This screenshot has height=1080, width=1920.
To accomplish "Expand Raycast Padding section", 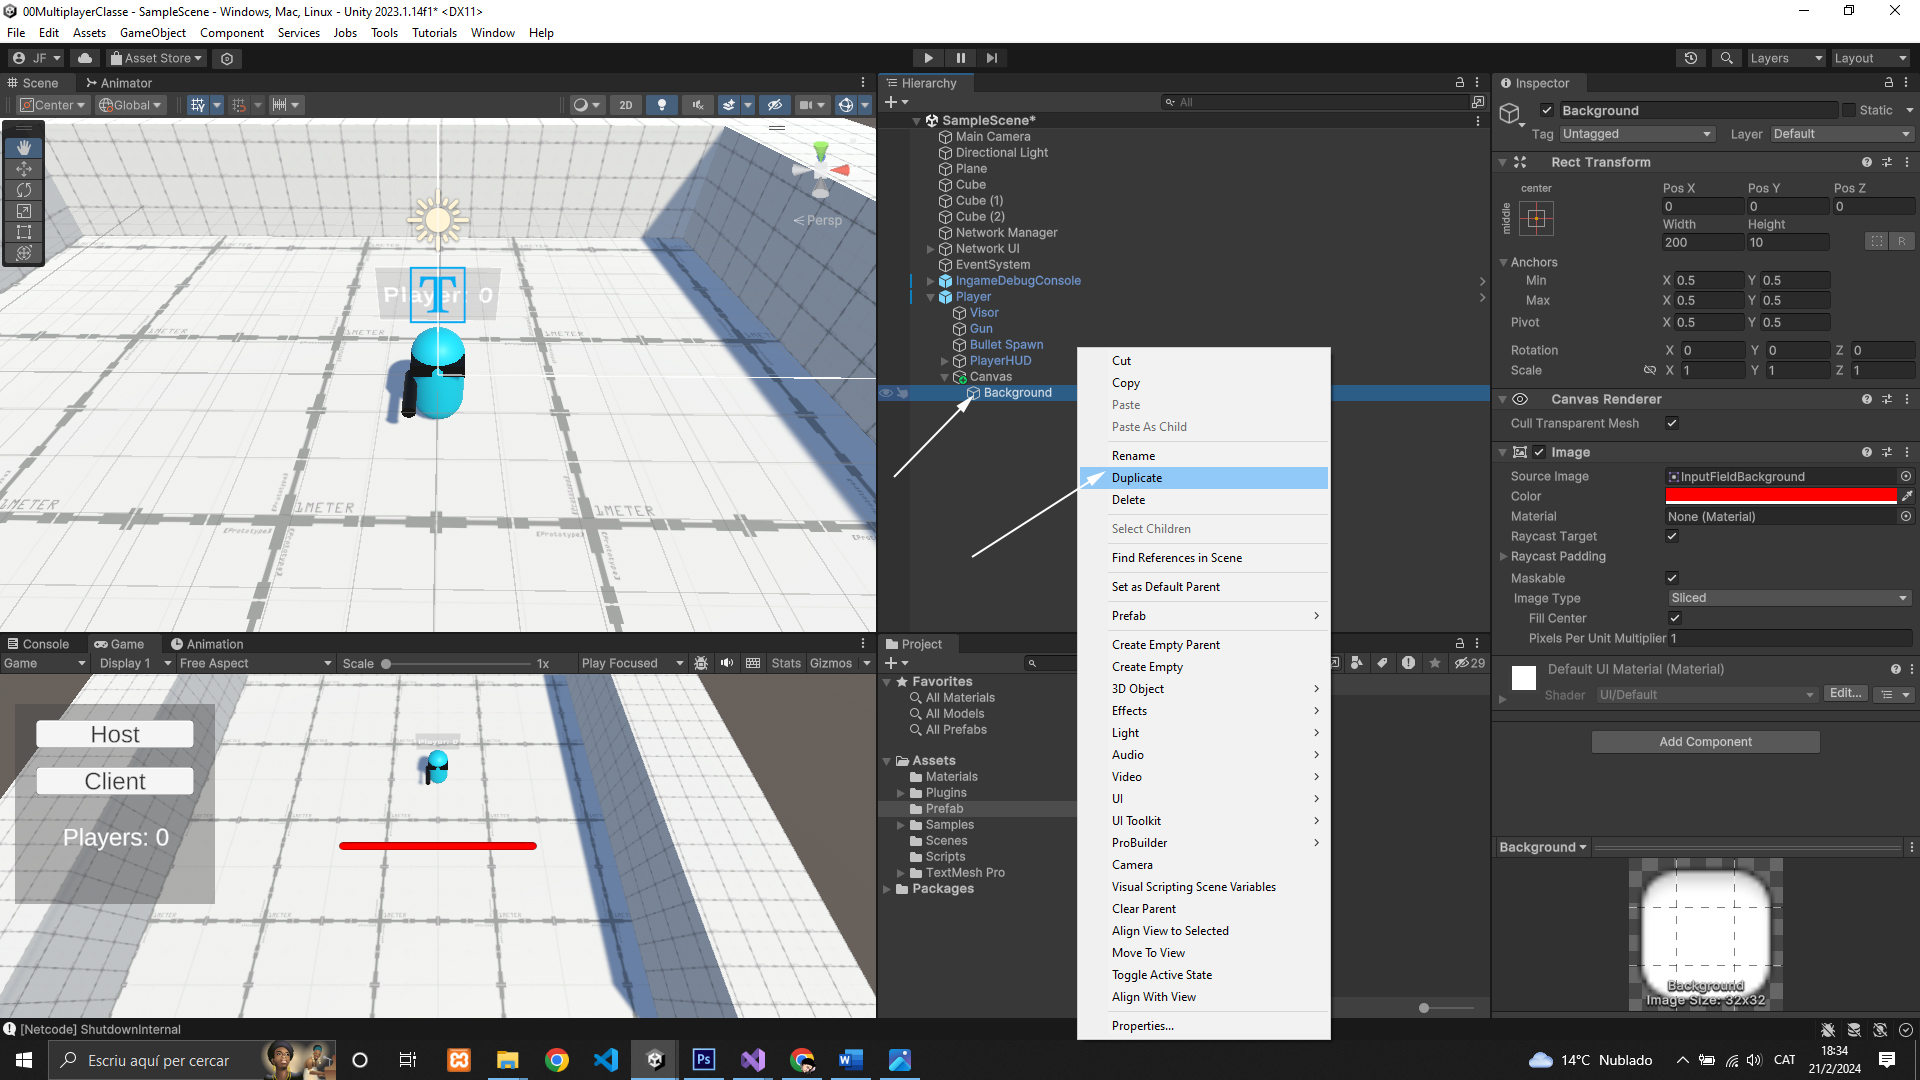I will 1503,557.
